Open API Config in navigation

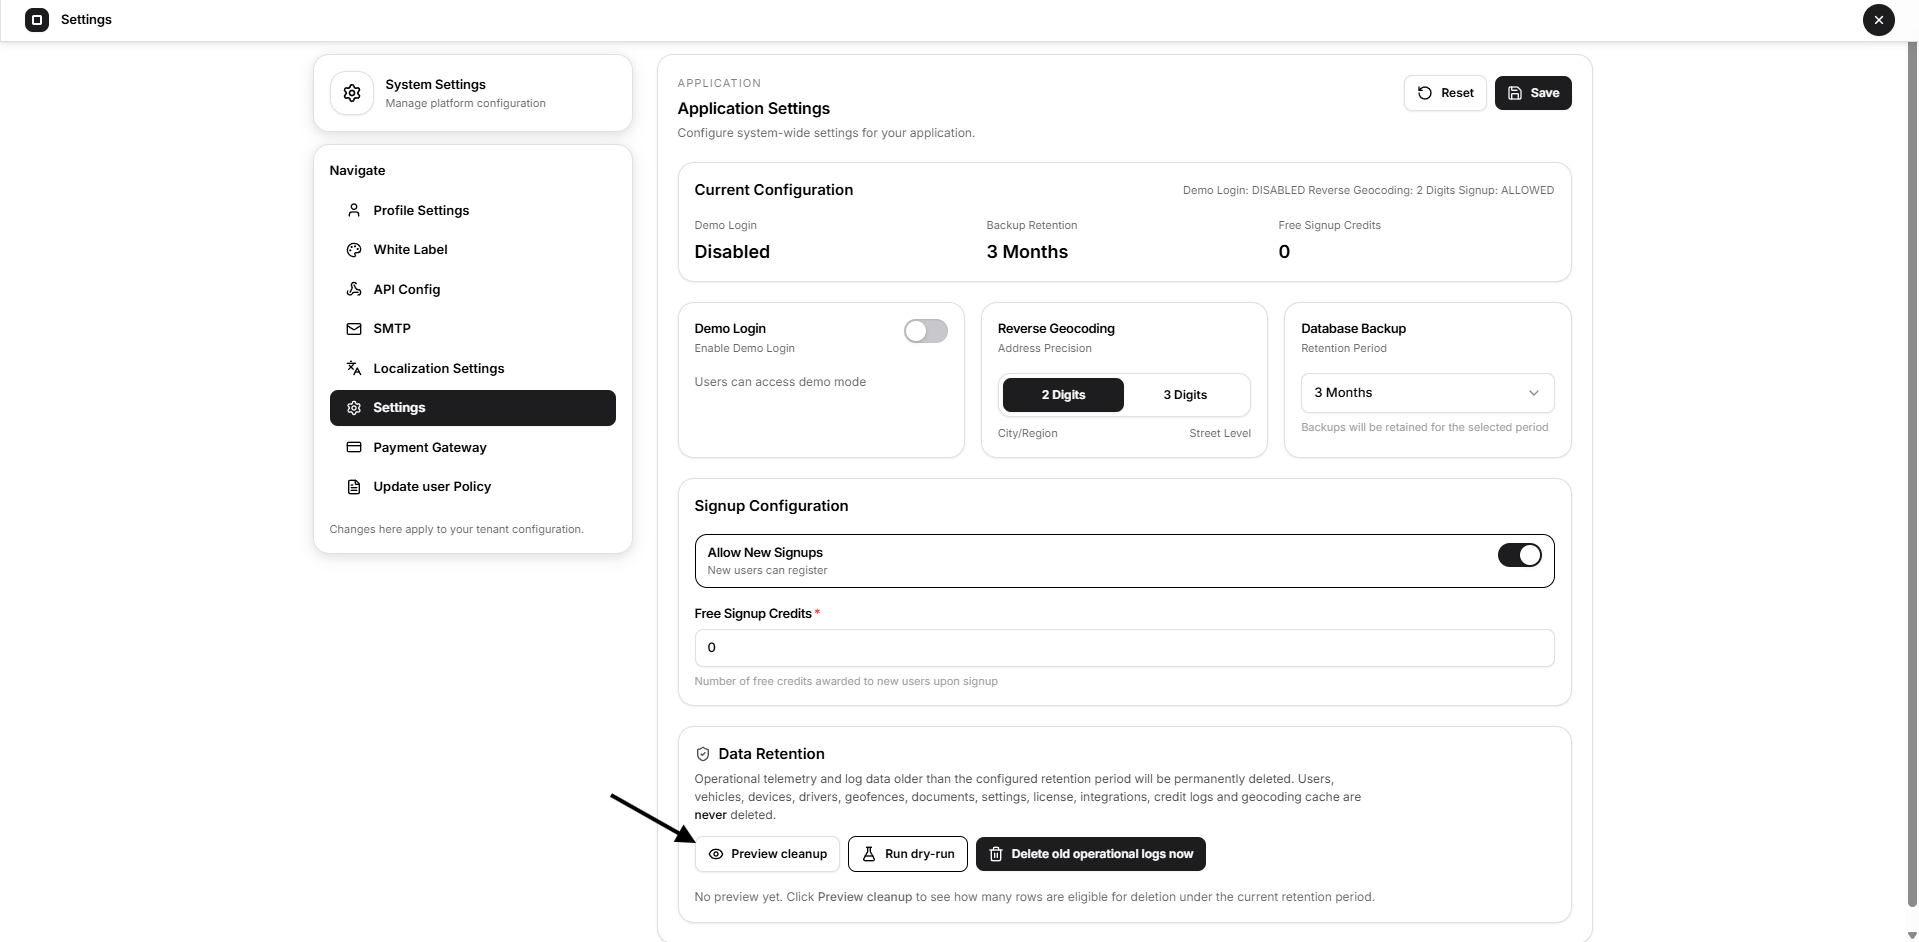[x=472, y=289]
